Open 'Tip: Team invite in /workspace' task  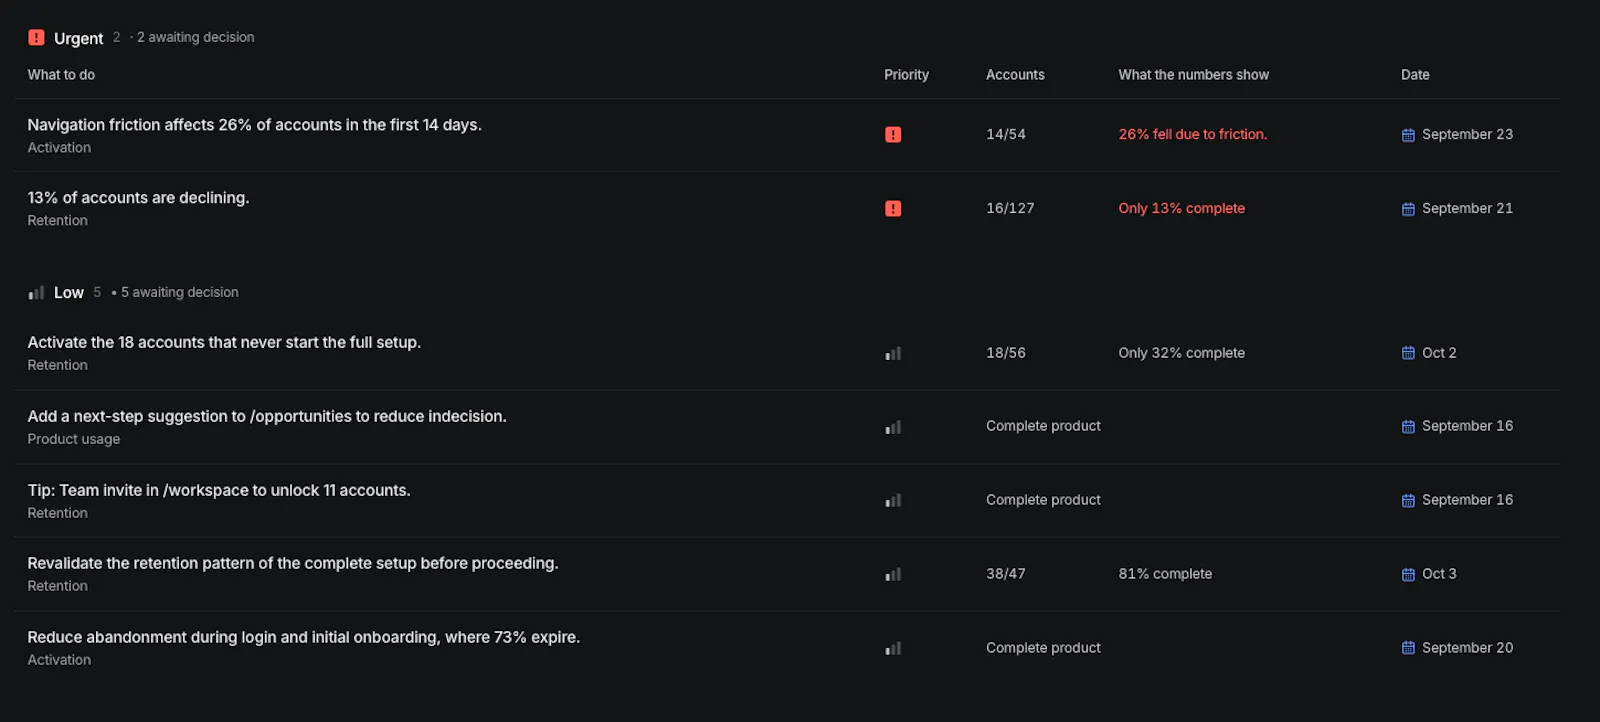coord(219,490)
